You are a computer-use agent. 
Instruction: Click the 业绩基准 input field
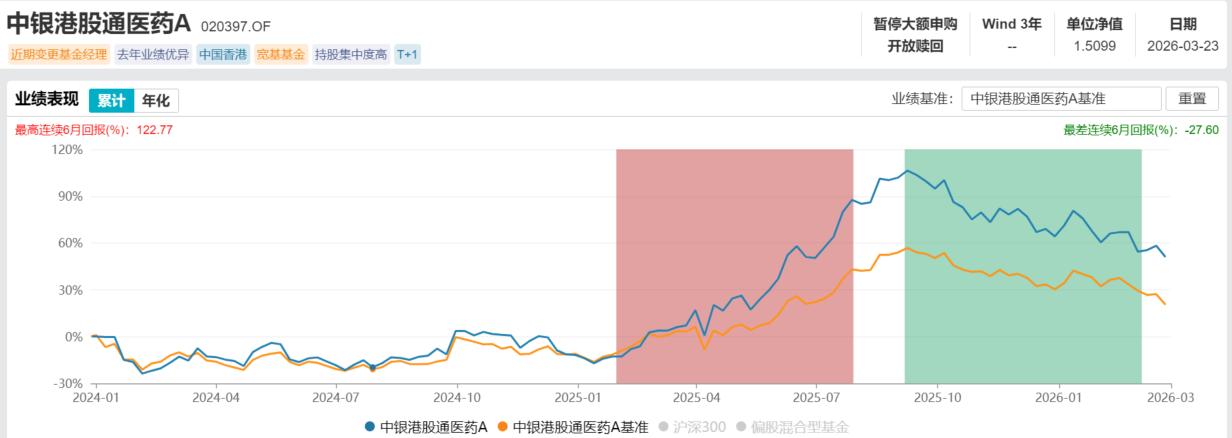click(1060, 99)
